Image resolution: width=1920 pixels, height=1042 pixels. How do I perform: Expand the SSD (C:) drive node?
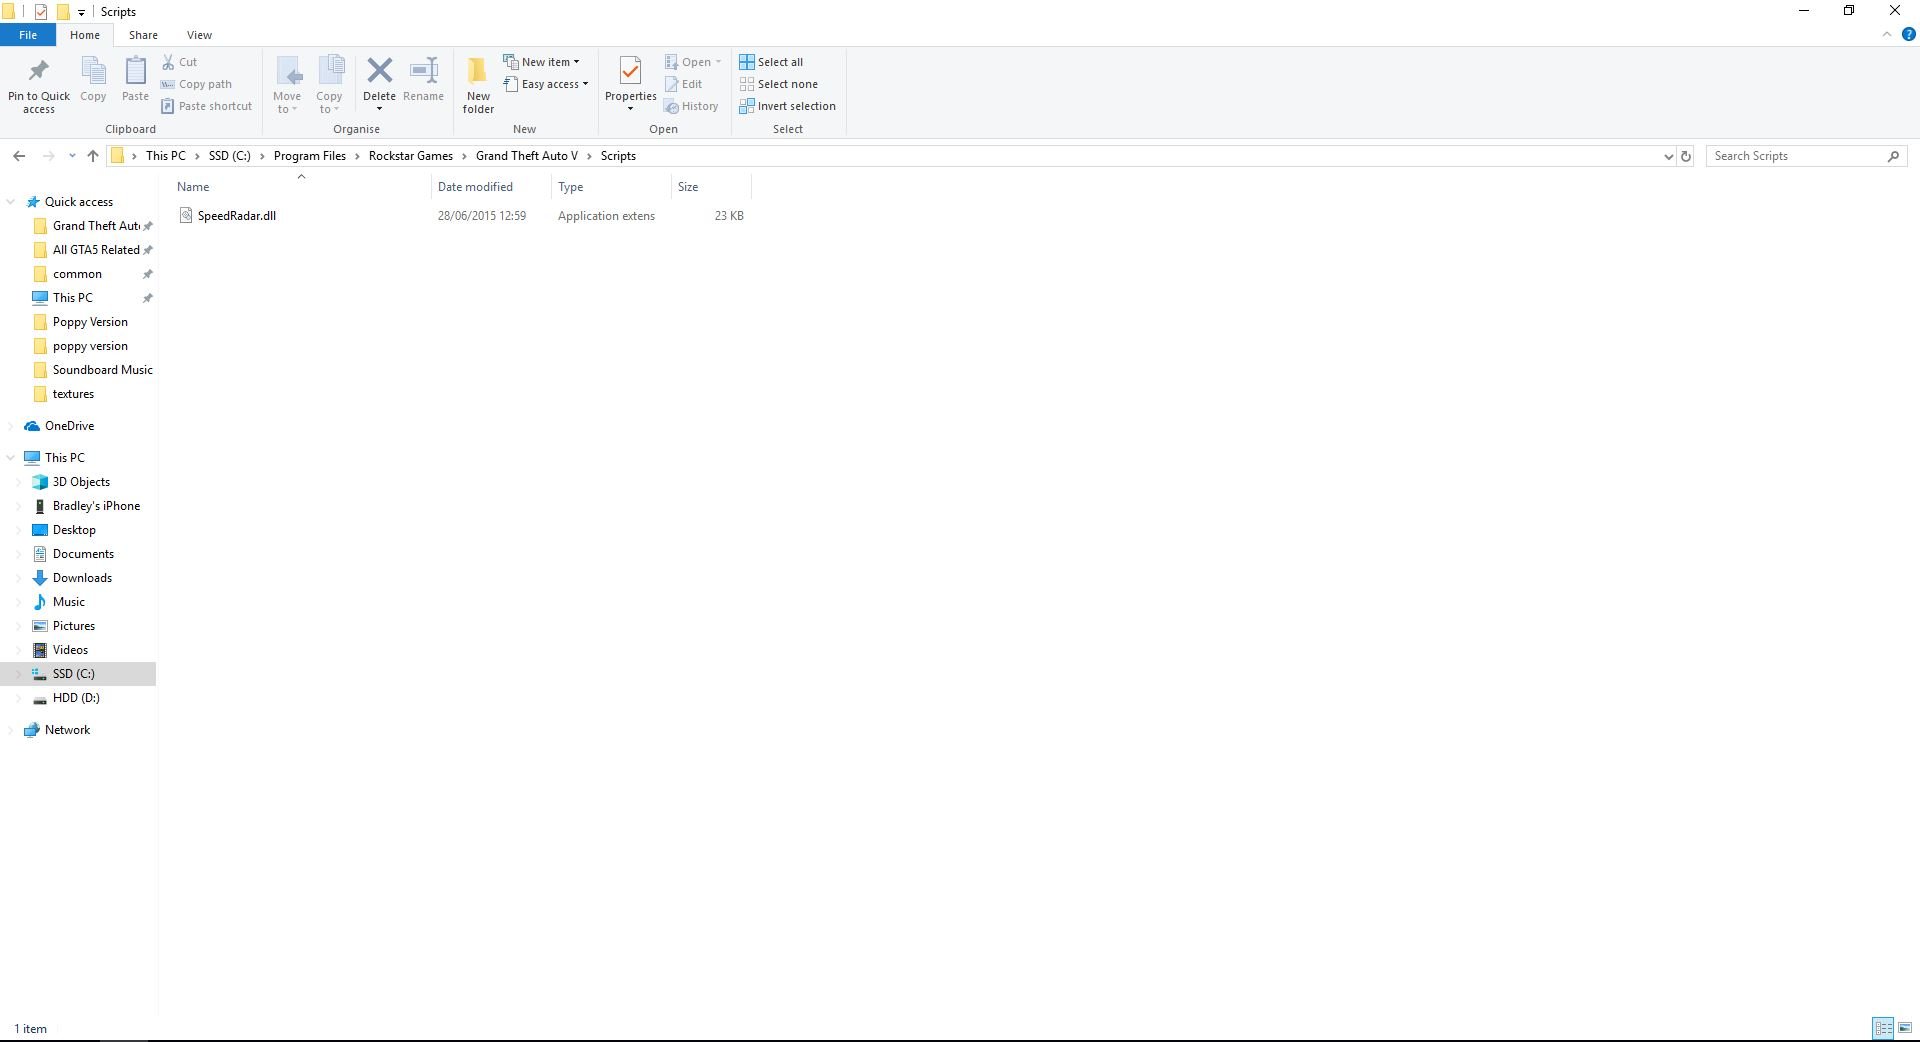point(18,674)
